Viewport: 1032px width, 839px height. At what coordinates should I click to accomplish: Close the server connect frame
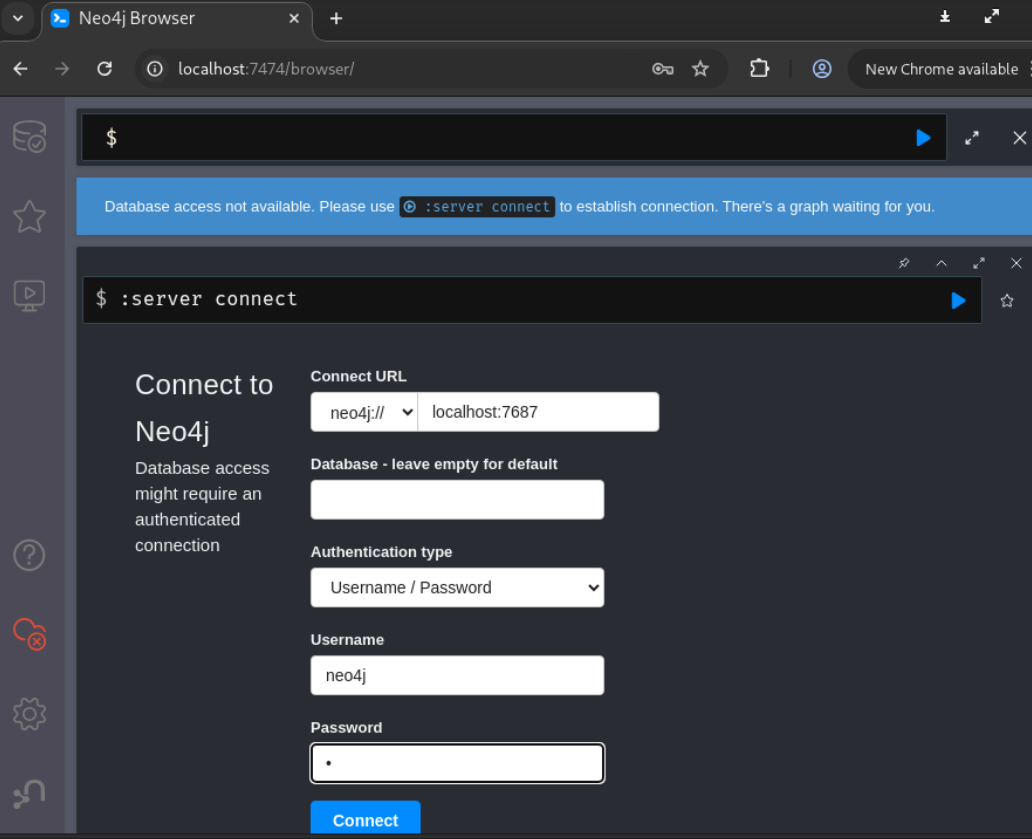coord(1016,263)
